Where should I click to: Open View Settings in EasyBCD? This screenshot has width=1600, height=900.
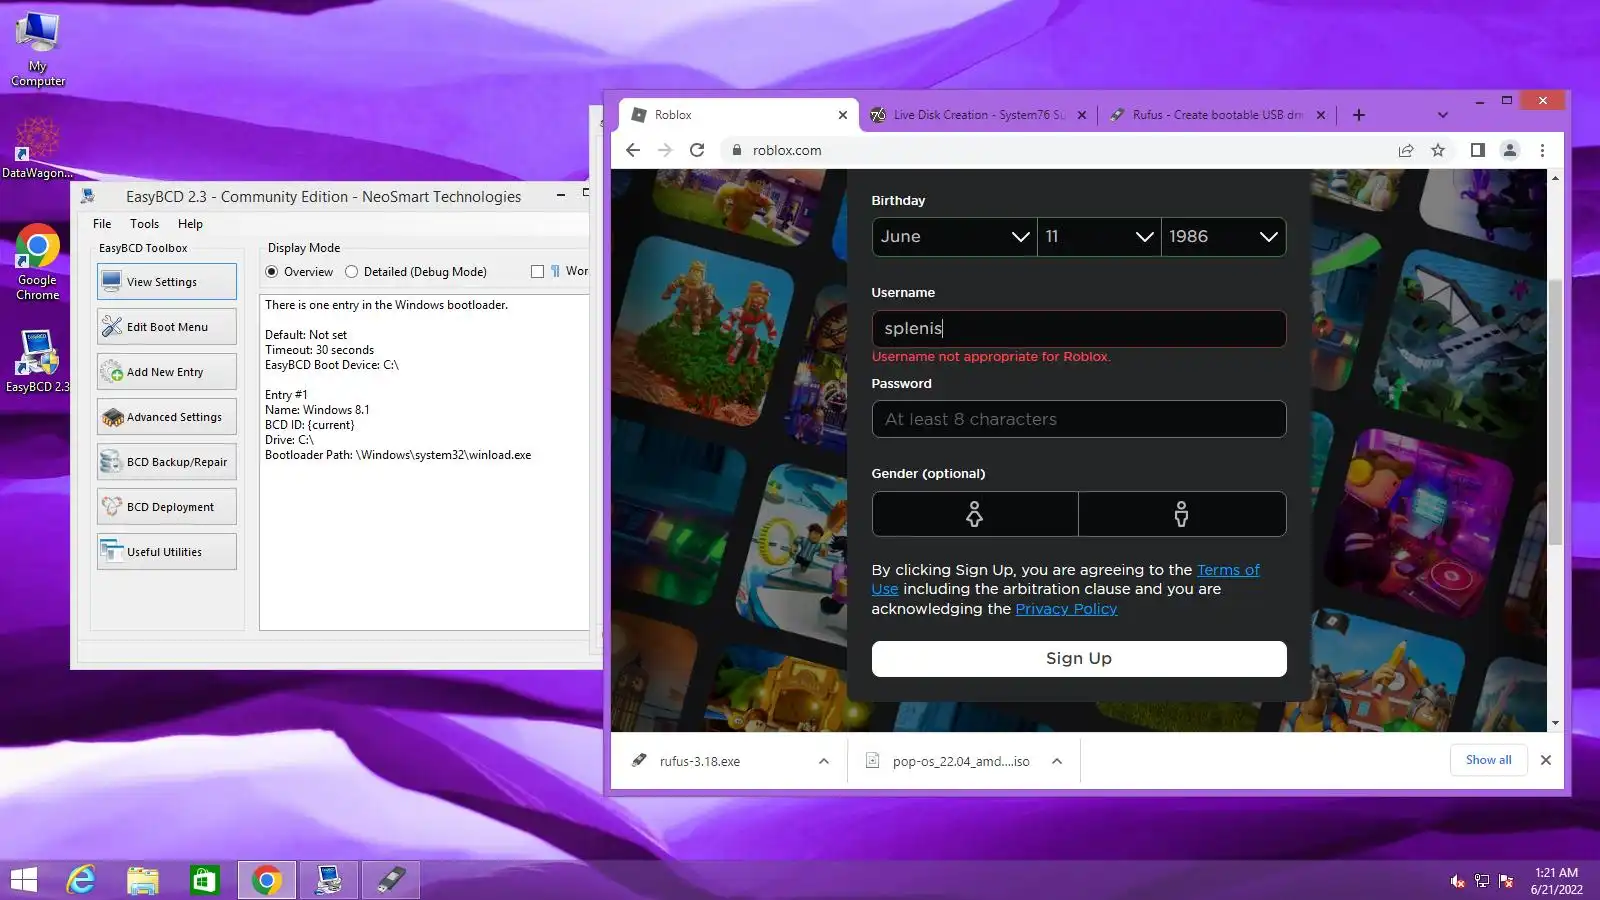pos(167,282)
